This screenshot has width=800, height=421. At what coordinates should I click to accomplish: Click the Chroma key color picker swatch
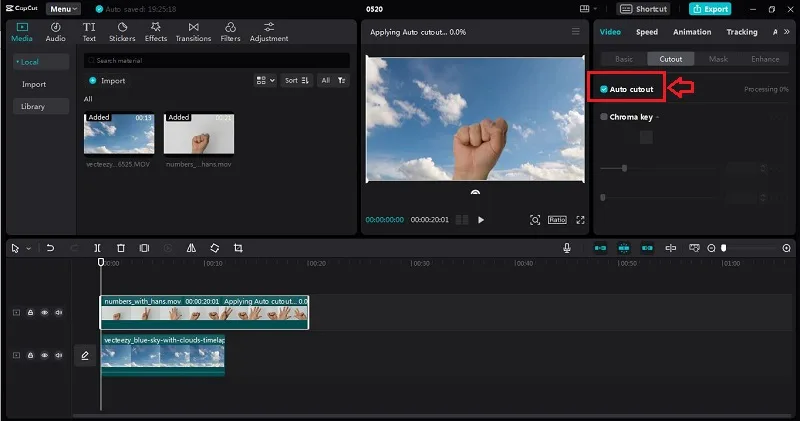coord(646,137)
